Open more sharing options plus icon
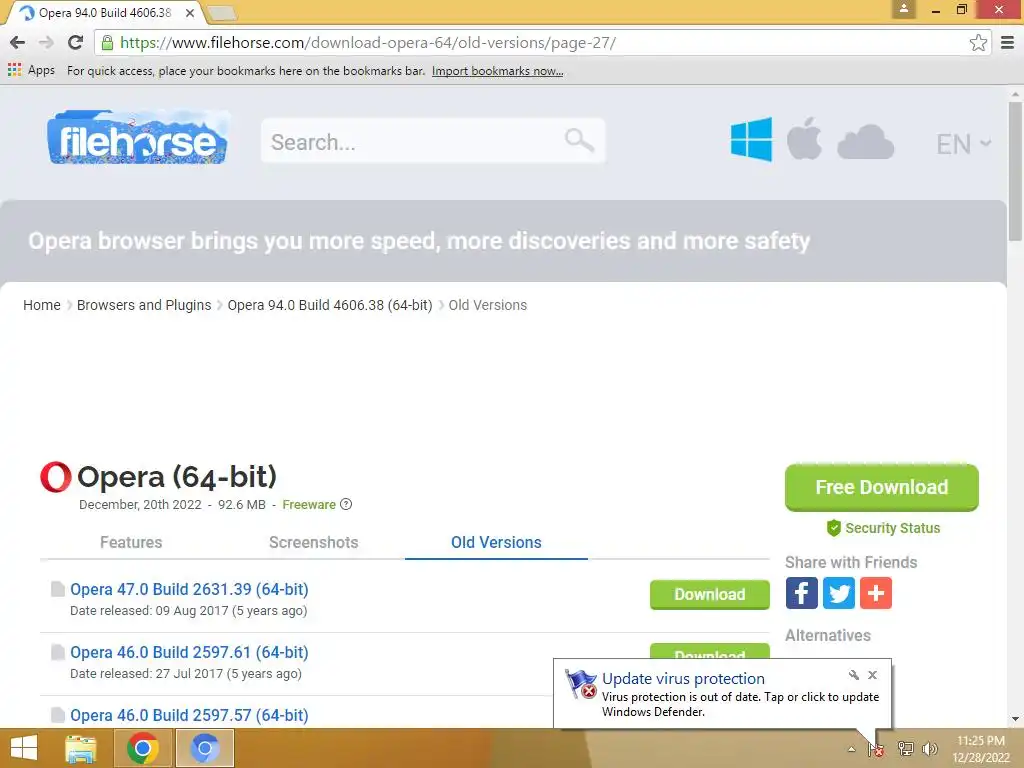Image resolution: width=1024 pixels, height=768 pixels. 876,593
